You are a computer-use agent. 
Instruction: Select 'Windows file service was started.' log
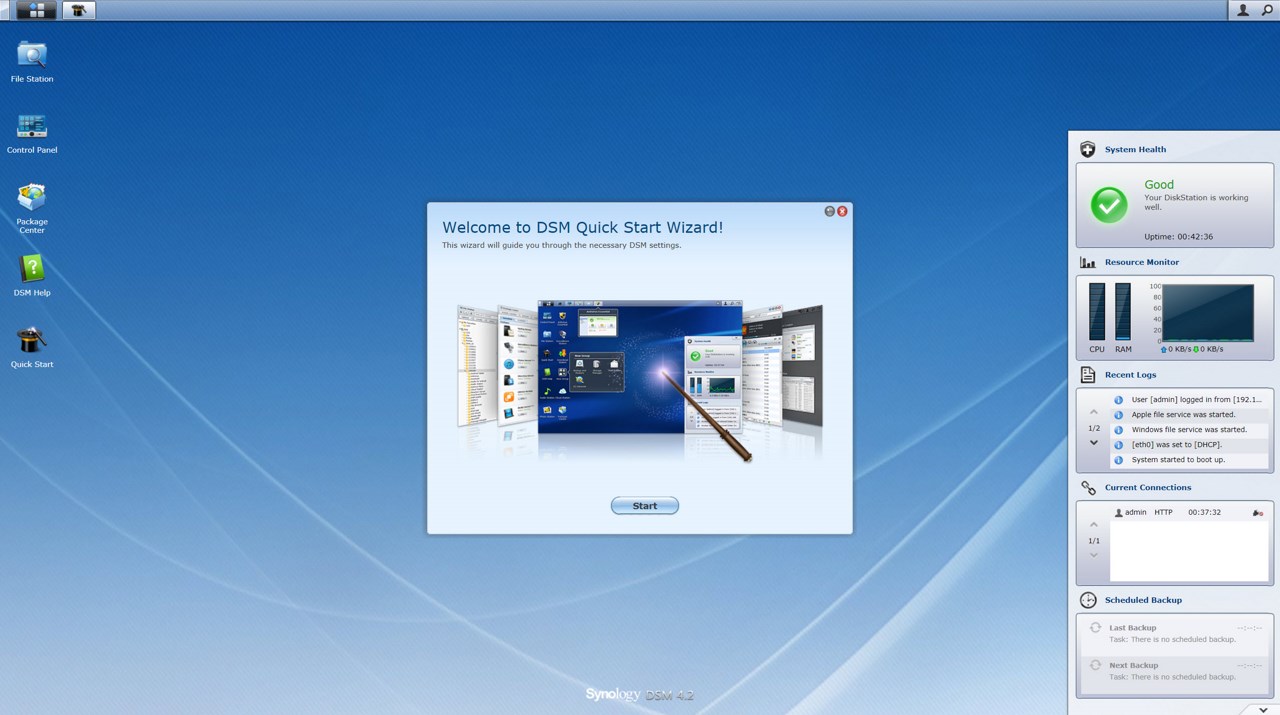[x=1190, y=430]
